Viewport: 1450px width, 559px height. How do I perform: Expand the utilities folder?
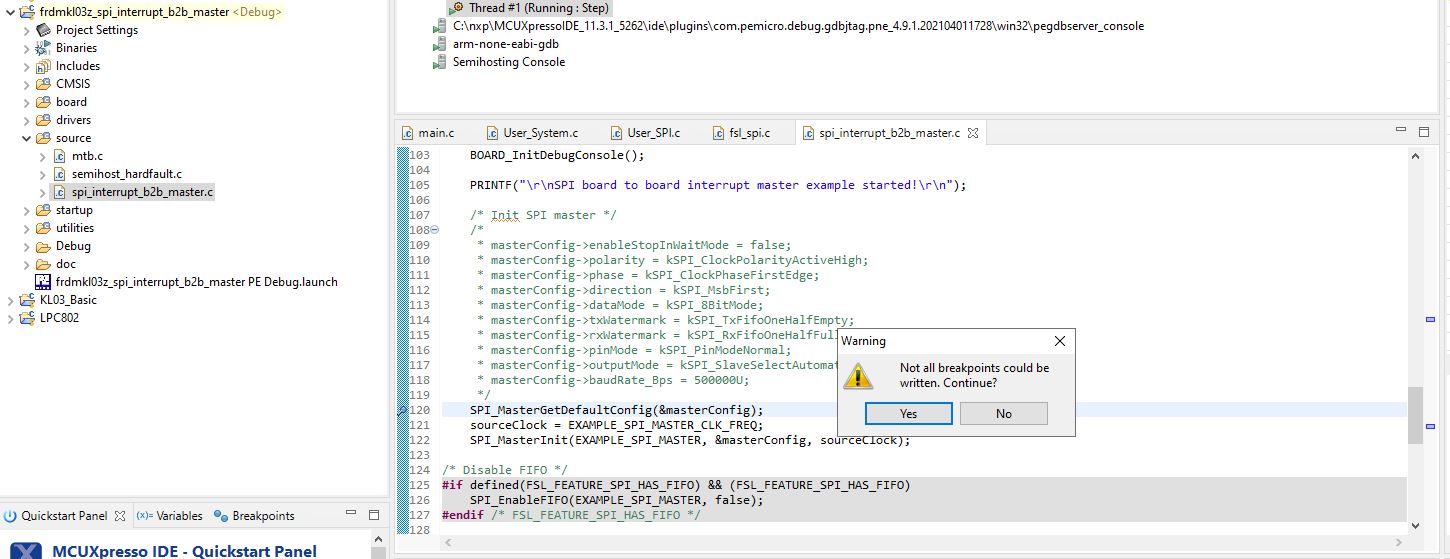(x=27, y=228)
